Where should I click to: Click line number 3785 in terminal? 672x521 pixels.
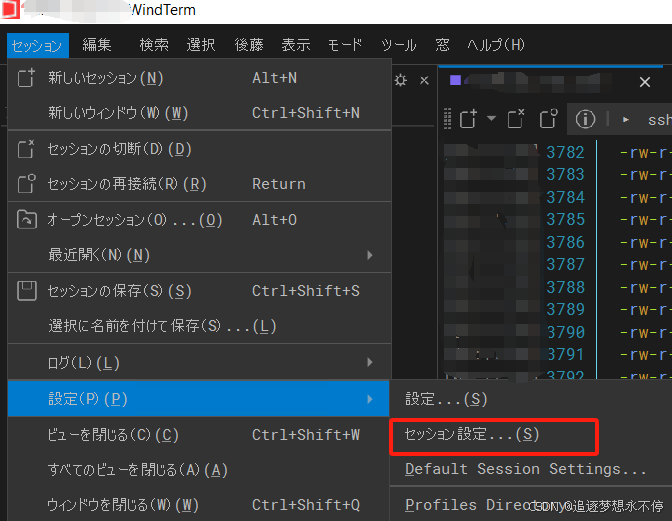565,219
